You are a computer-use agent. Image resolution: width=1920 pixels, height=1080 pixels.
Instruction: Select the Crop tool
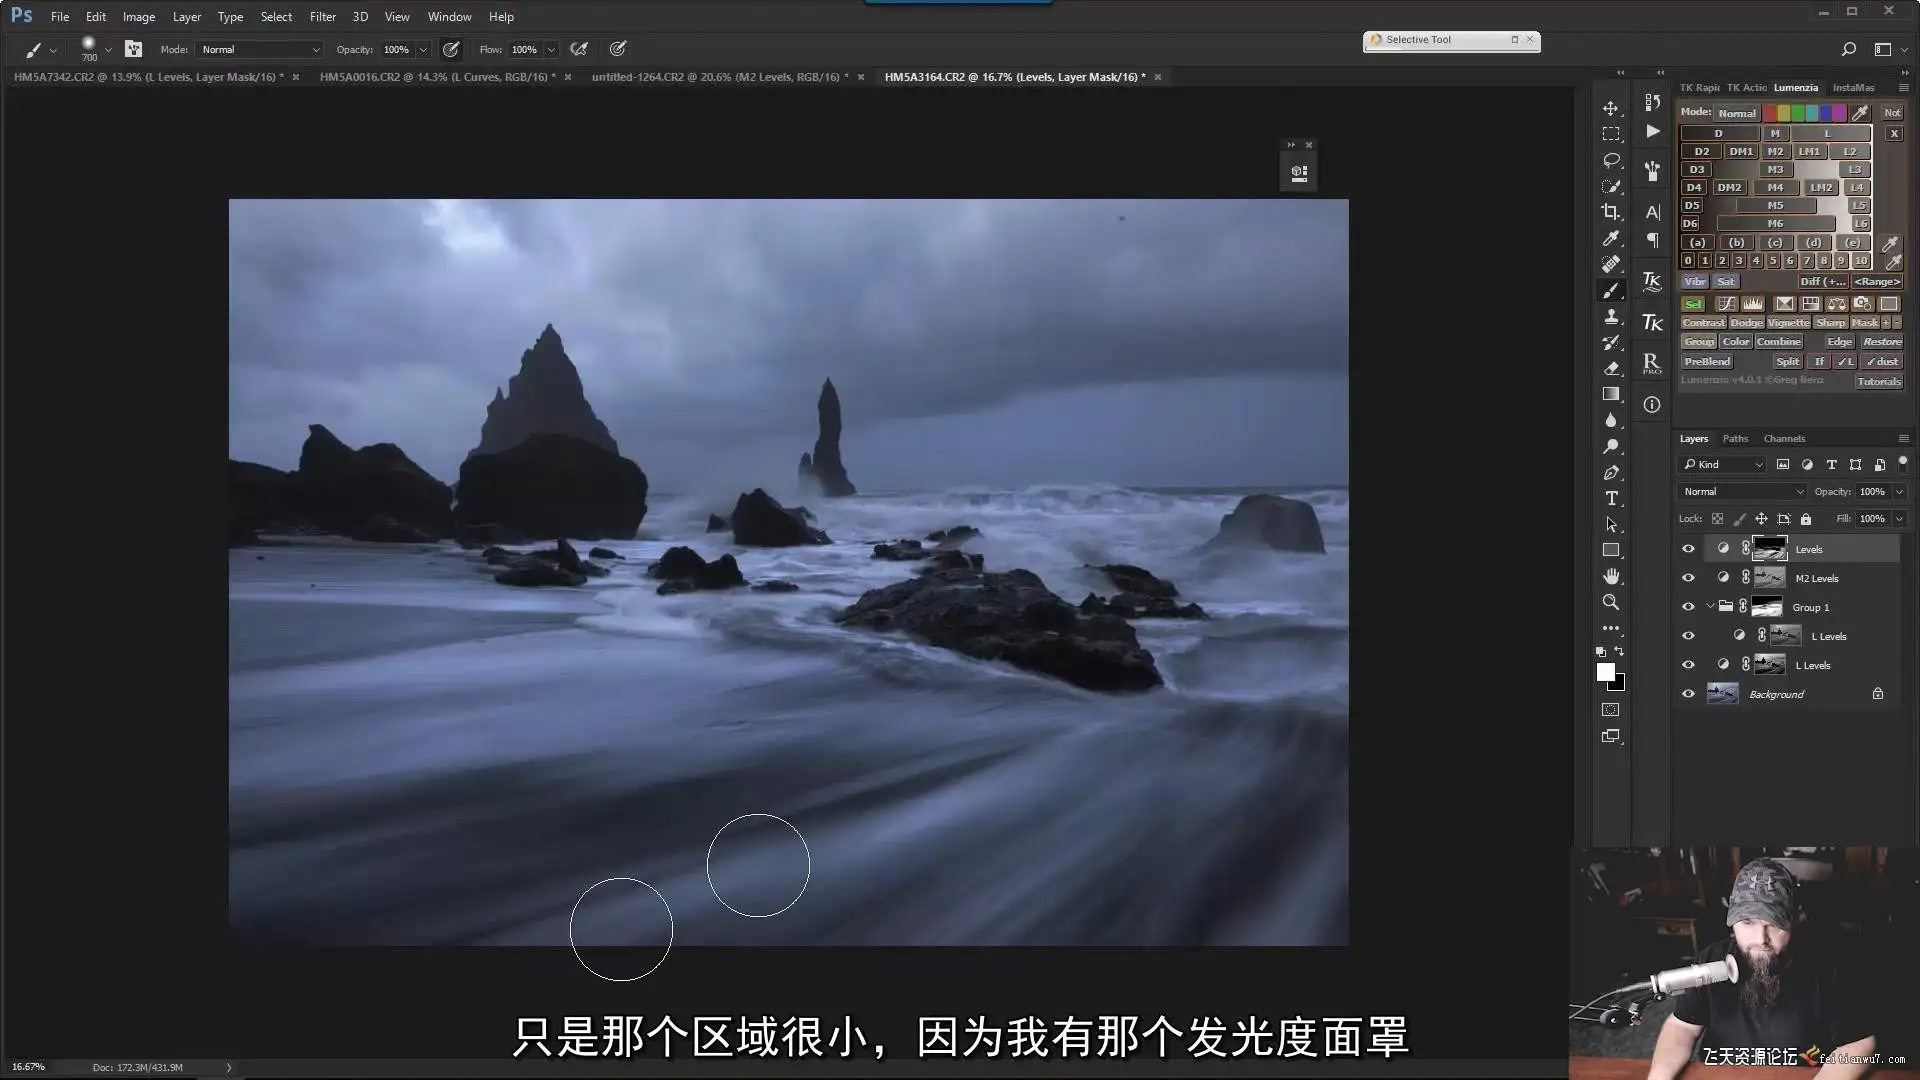[x=1610, y=212]
